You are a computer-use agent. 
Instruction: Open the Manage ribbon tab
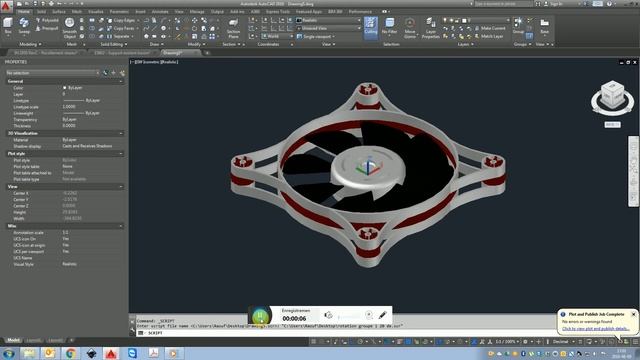pos(197,11)
